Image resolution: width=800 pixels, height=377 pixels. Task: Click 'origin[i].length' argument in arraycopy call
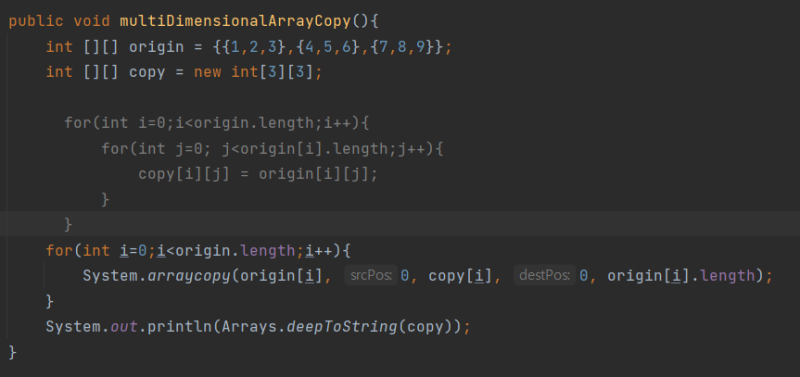pyautogui.click(x=681, y=276)
